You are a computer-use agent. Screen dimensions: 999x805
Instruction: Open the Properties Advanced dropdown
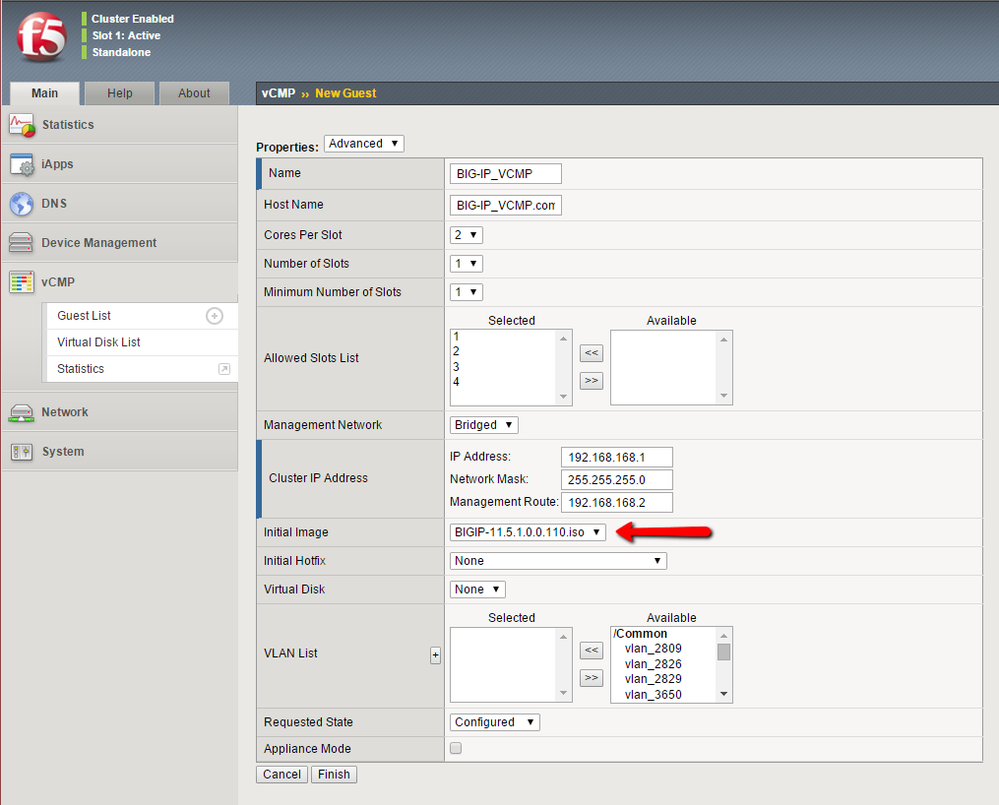(364, 144)
